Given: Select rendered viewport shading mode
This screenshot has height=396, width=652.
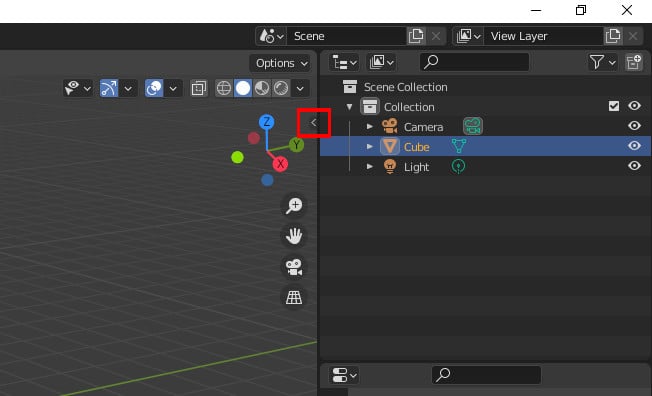Looking at the screenshot, I should pos(281,88).
